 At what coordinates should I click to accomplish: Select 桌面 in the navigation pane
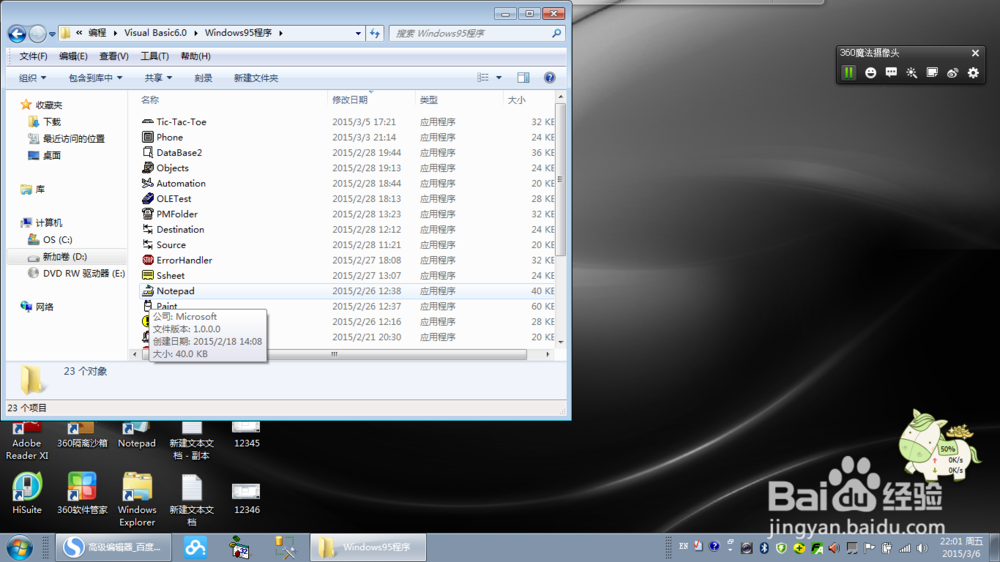coord(52,155)
